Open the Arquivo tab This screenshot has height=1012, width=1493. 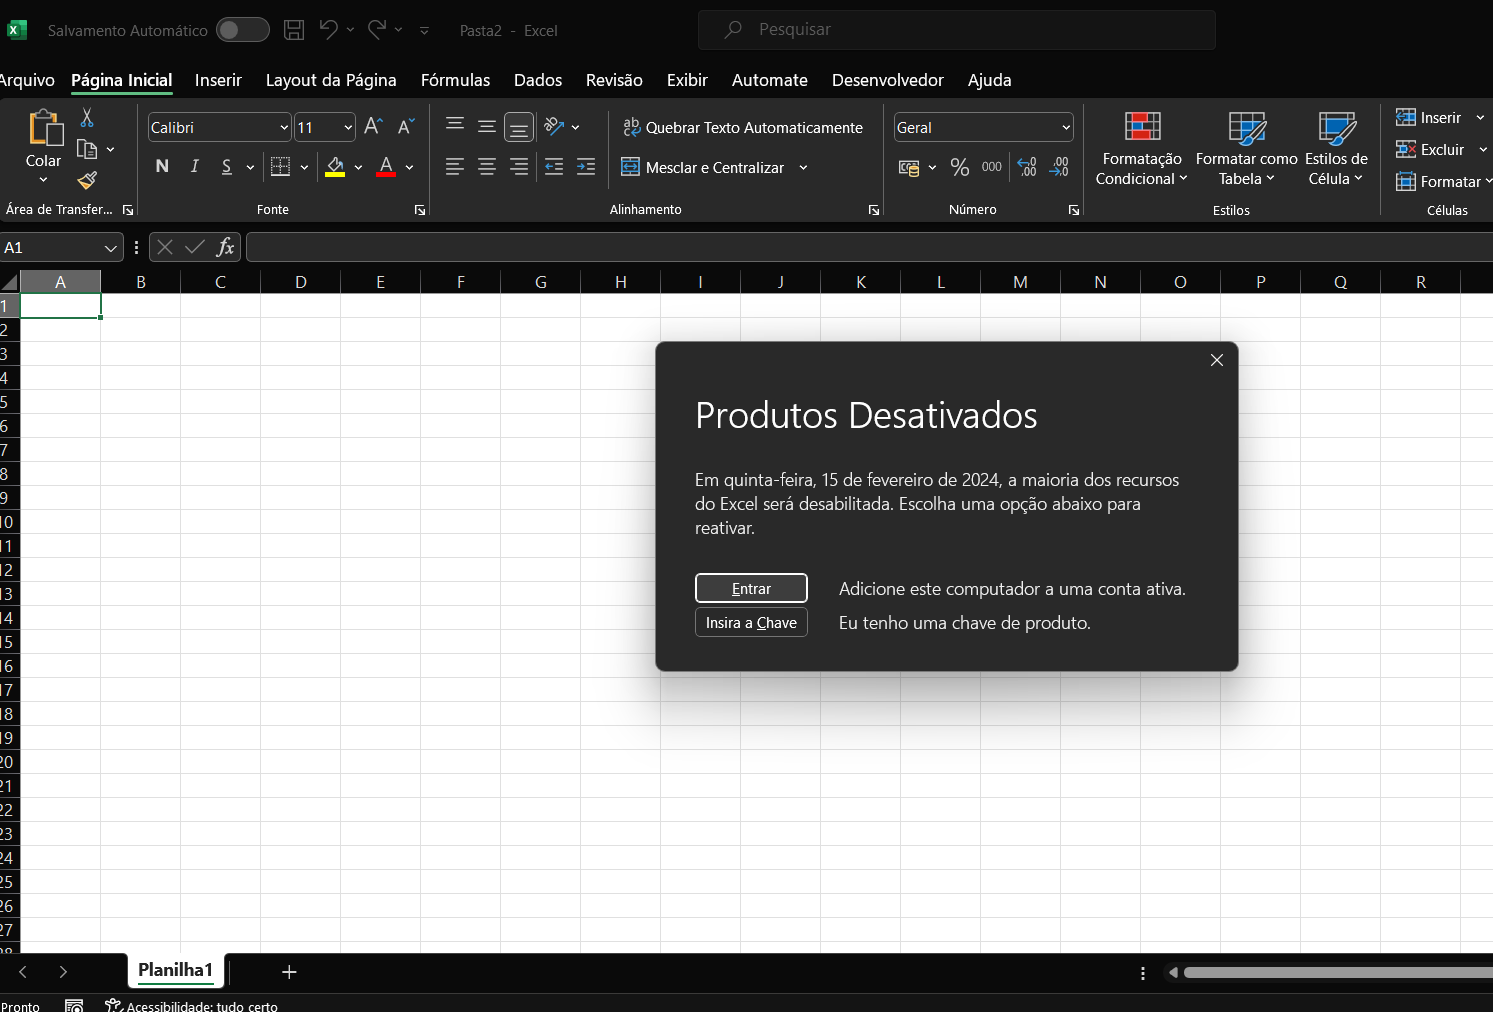[x=27, y=80]
